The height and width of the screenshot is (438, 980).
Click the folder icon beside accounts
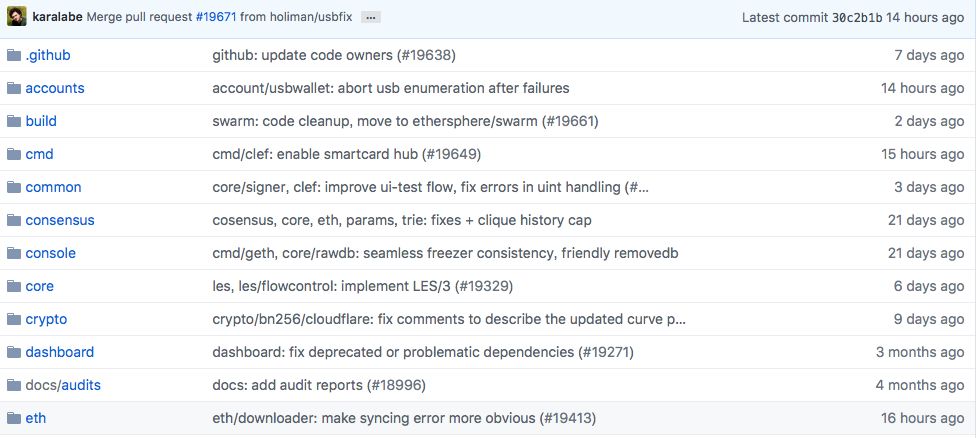coord(14,88)
